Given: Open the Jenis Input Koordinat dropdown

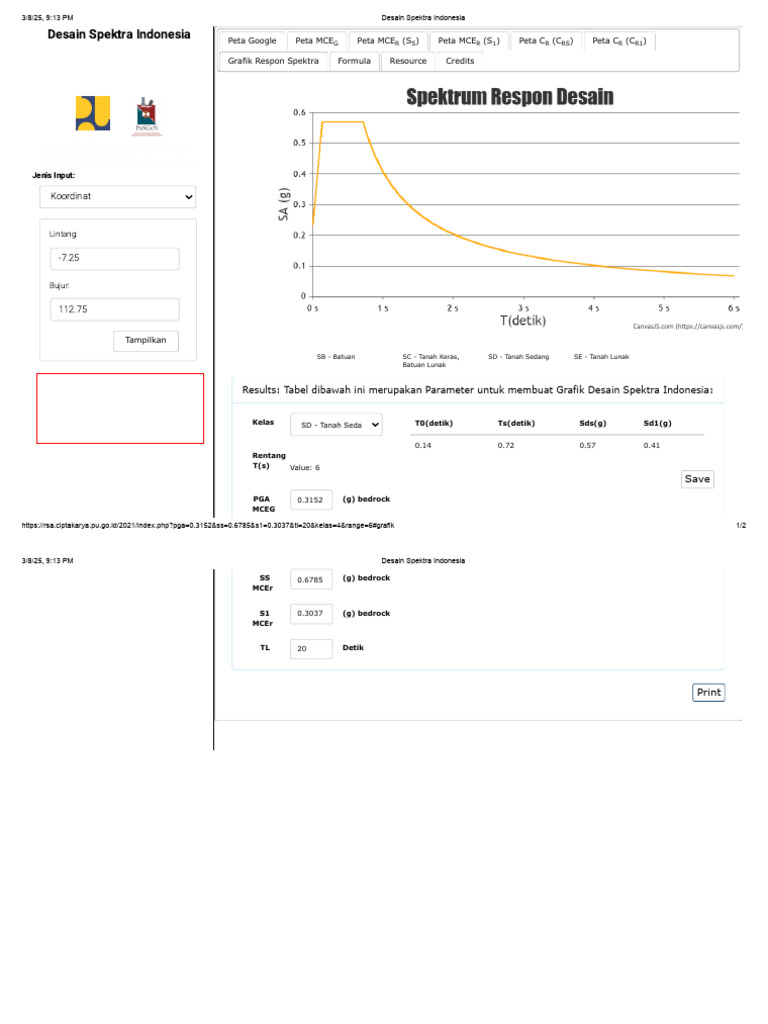Looking at the screenshot, I should tap(118, 197).
